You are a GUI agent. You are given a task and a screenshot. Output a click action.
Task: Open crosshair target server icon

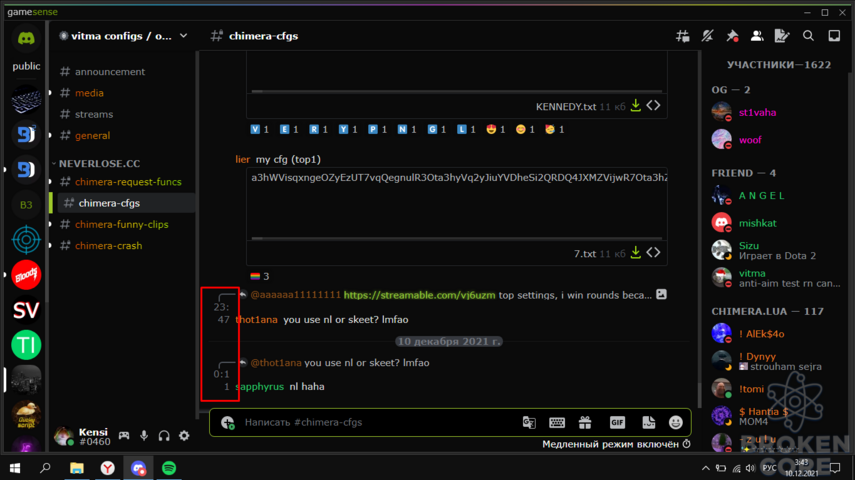(x=26, y=240)
